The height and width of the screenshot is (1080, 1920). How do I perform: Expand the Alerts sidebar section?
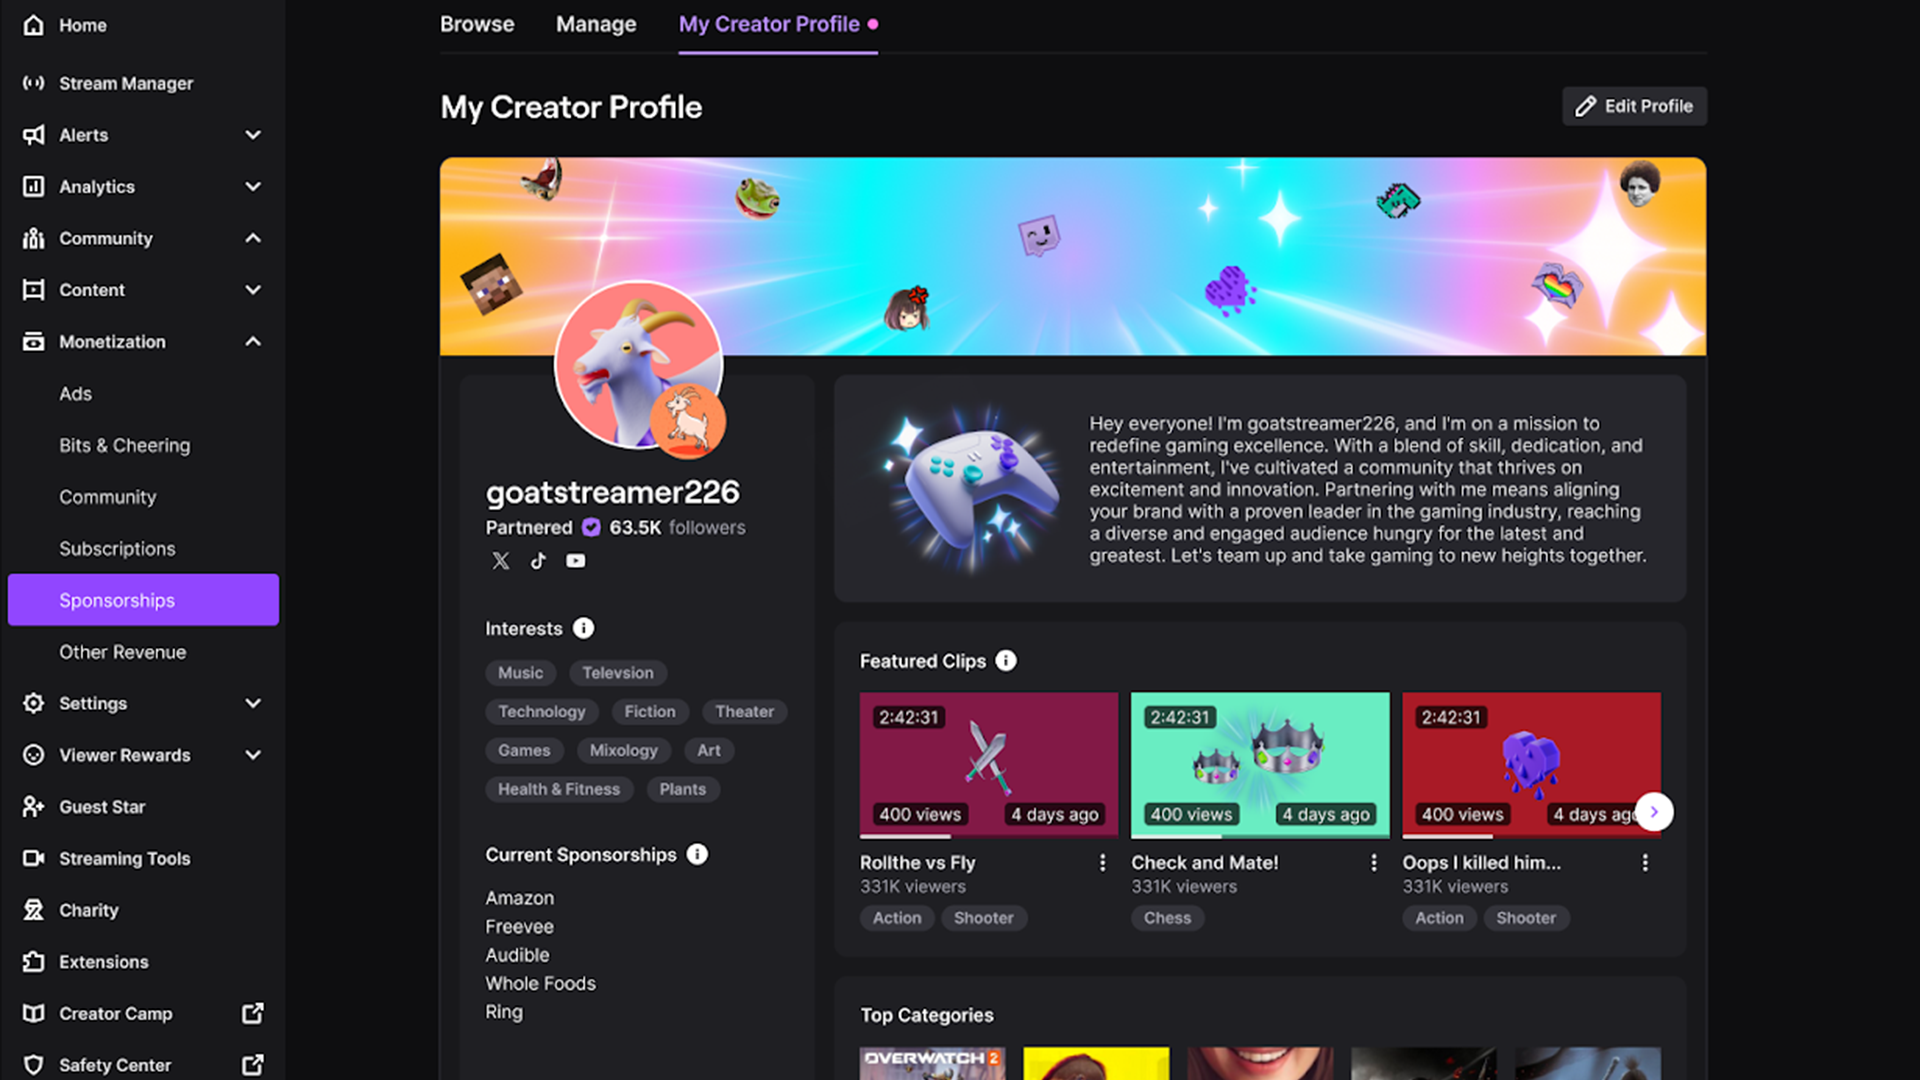click(x=253, y=135)
